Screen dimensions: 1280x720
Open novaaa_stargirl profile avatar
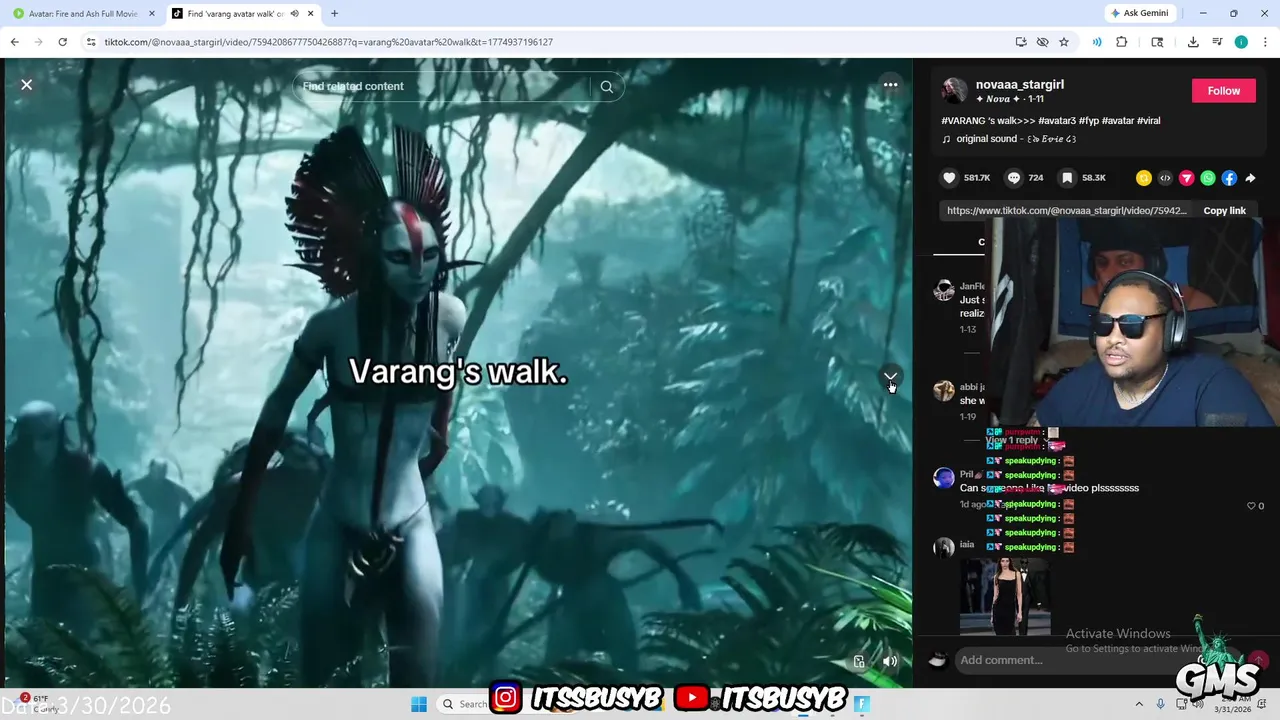[955, 91]
